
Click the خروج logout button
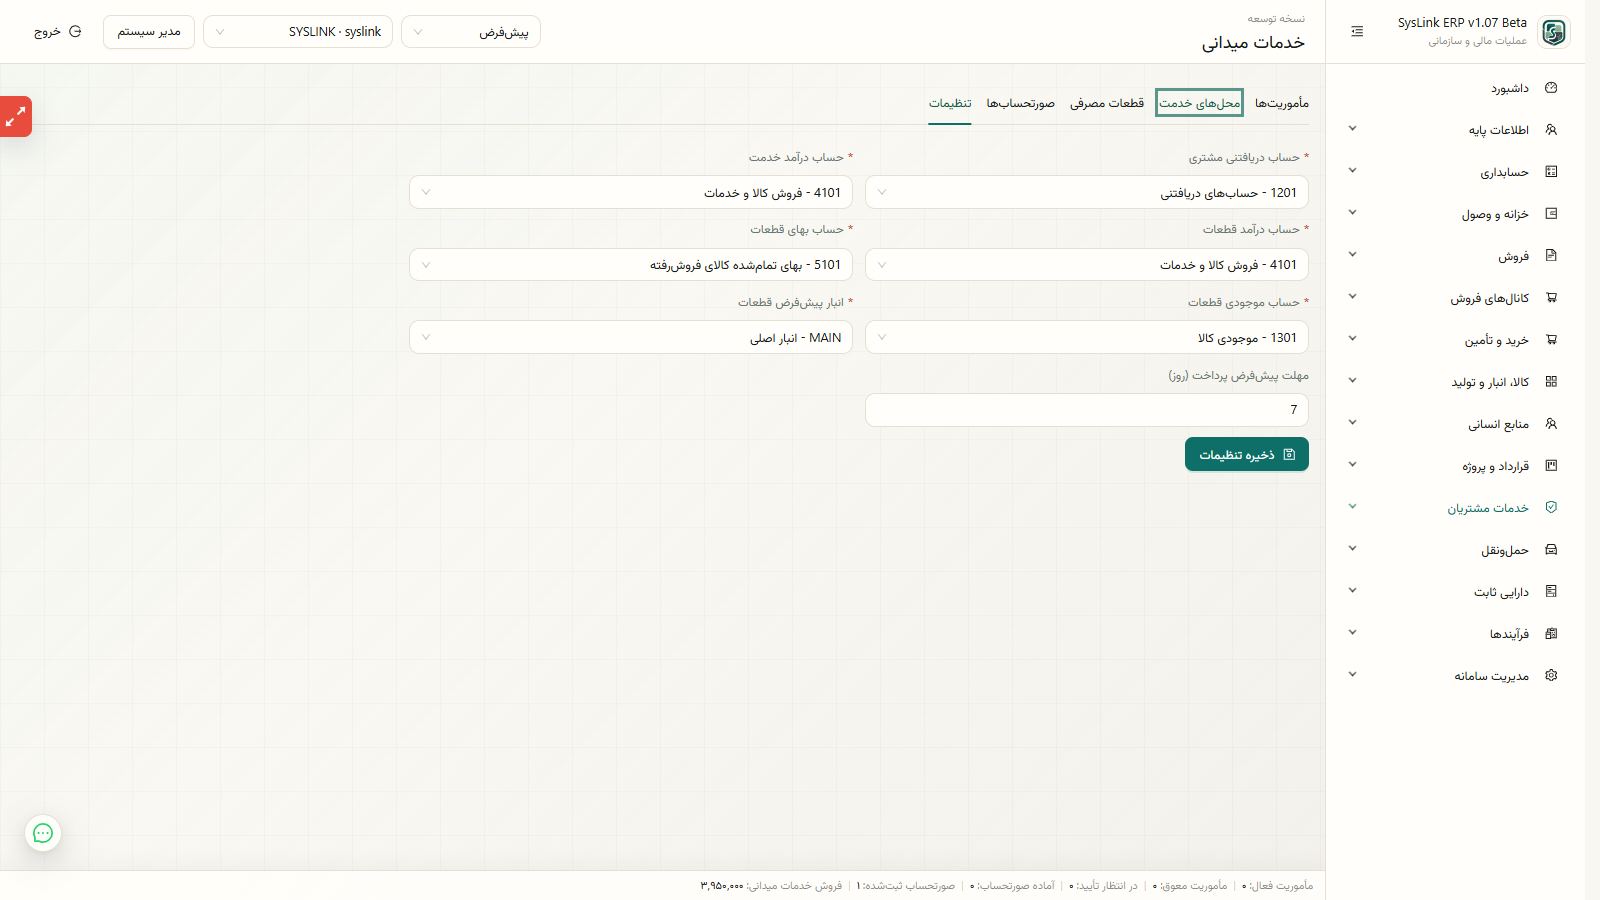tap(57, 32)
